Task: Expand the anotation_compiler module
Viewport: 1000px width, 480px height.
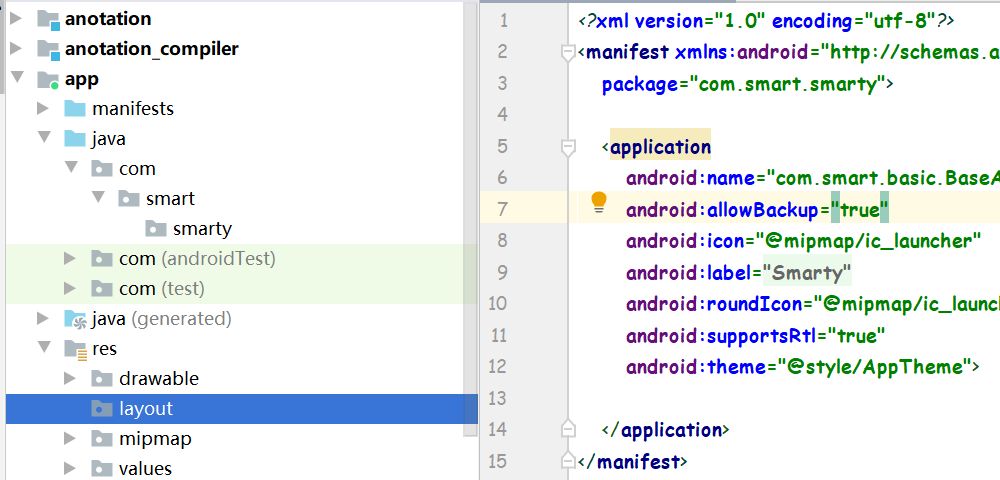Action: click(16, 48)
